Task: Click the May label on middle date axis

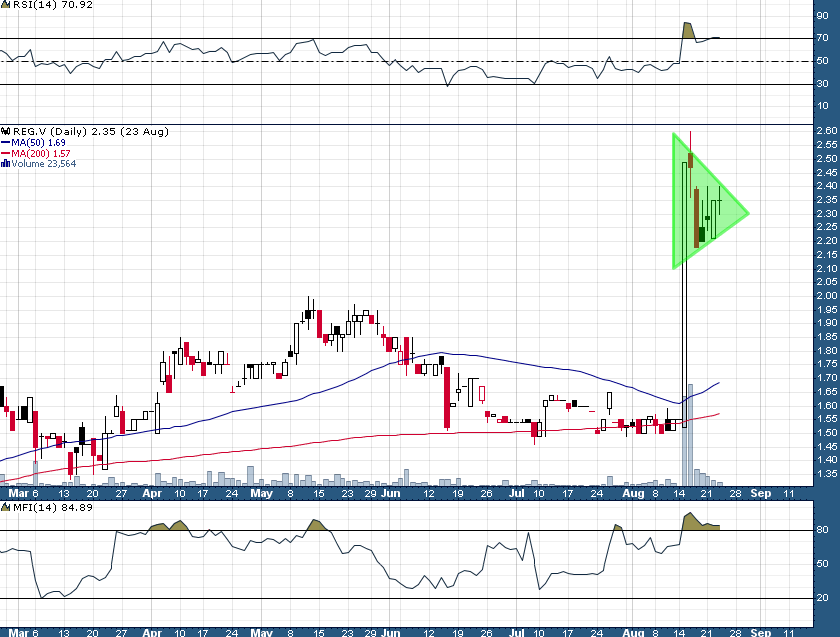Action: coord(260,492)
